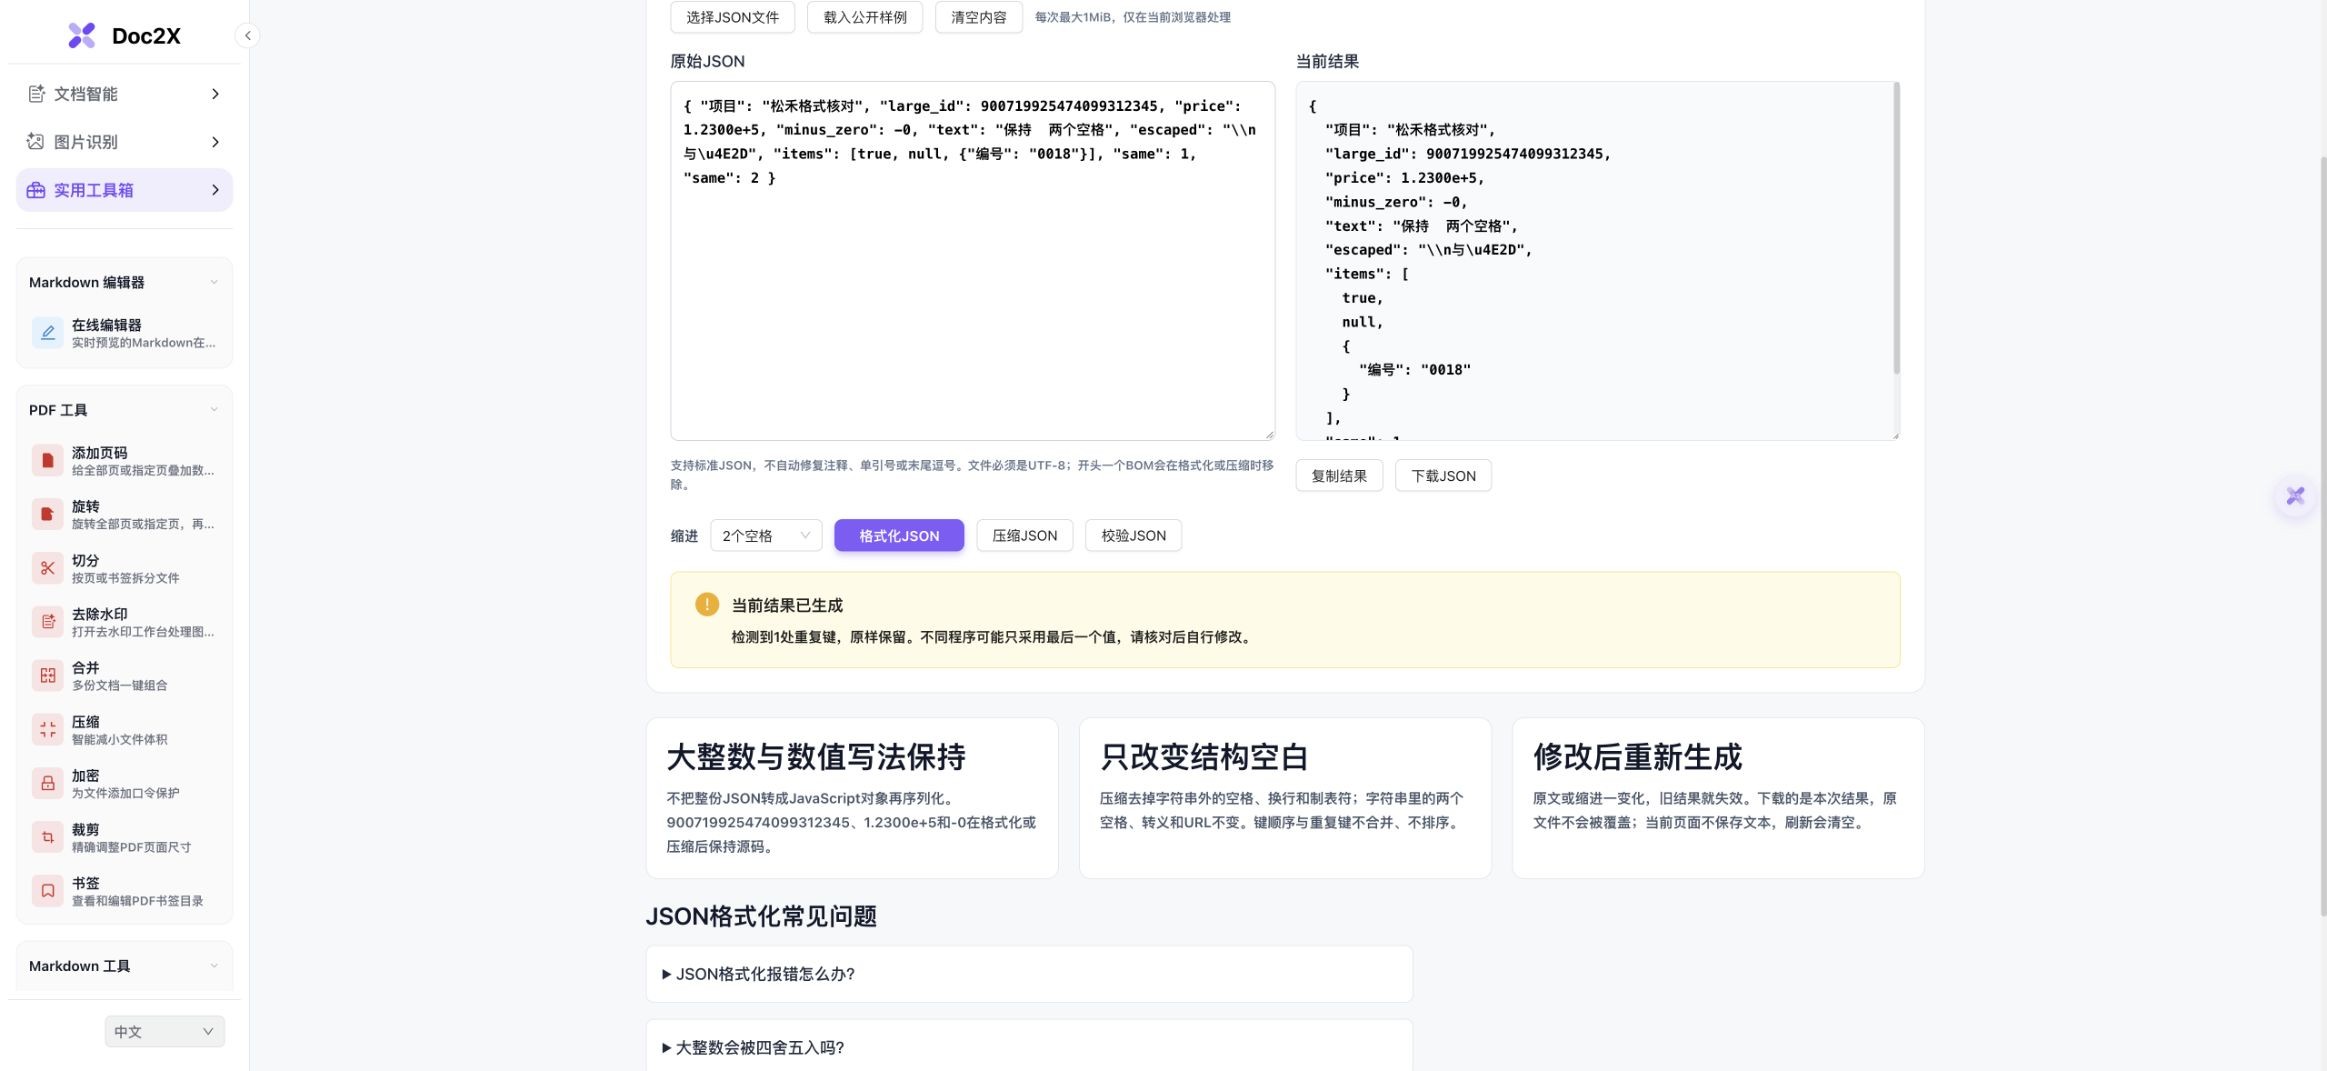Click the 图片识别 image icon
The image size is (2327, 1071).
click(36, 142)
